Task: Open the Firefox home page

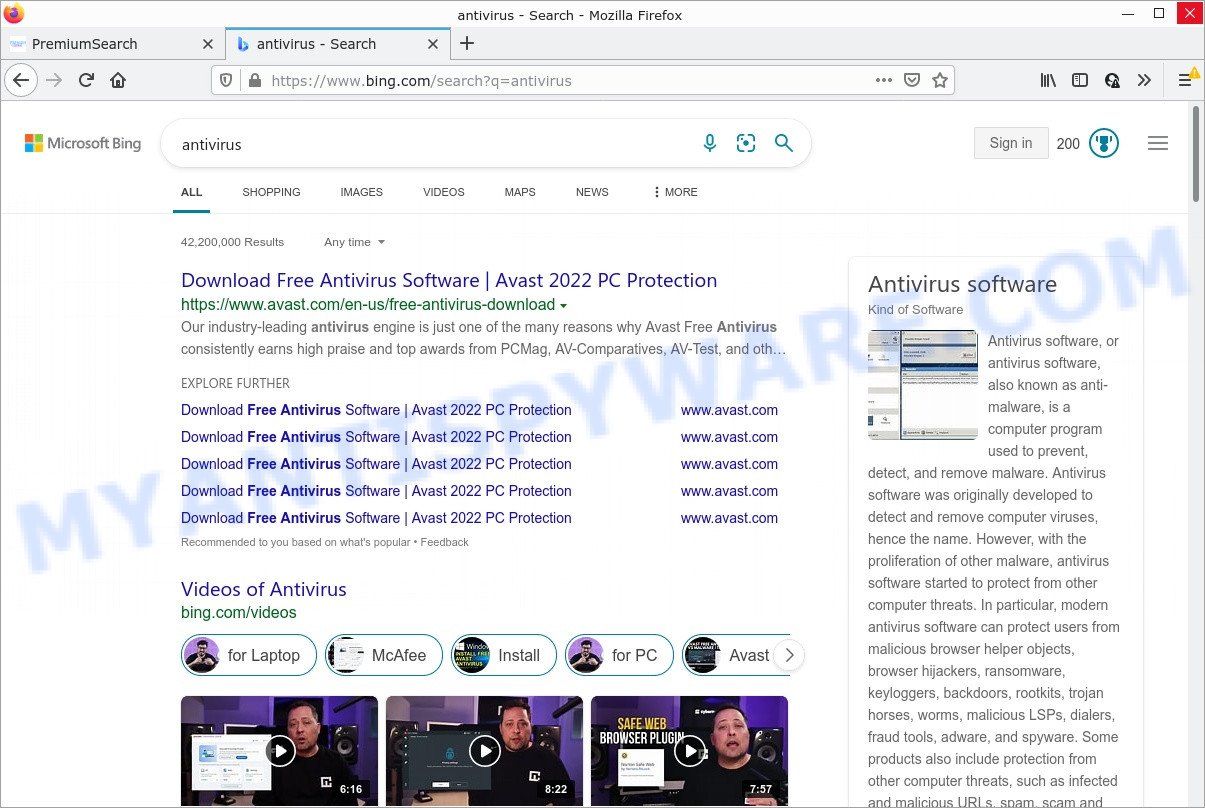Action: point(118,80)
